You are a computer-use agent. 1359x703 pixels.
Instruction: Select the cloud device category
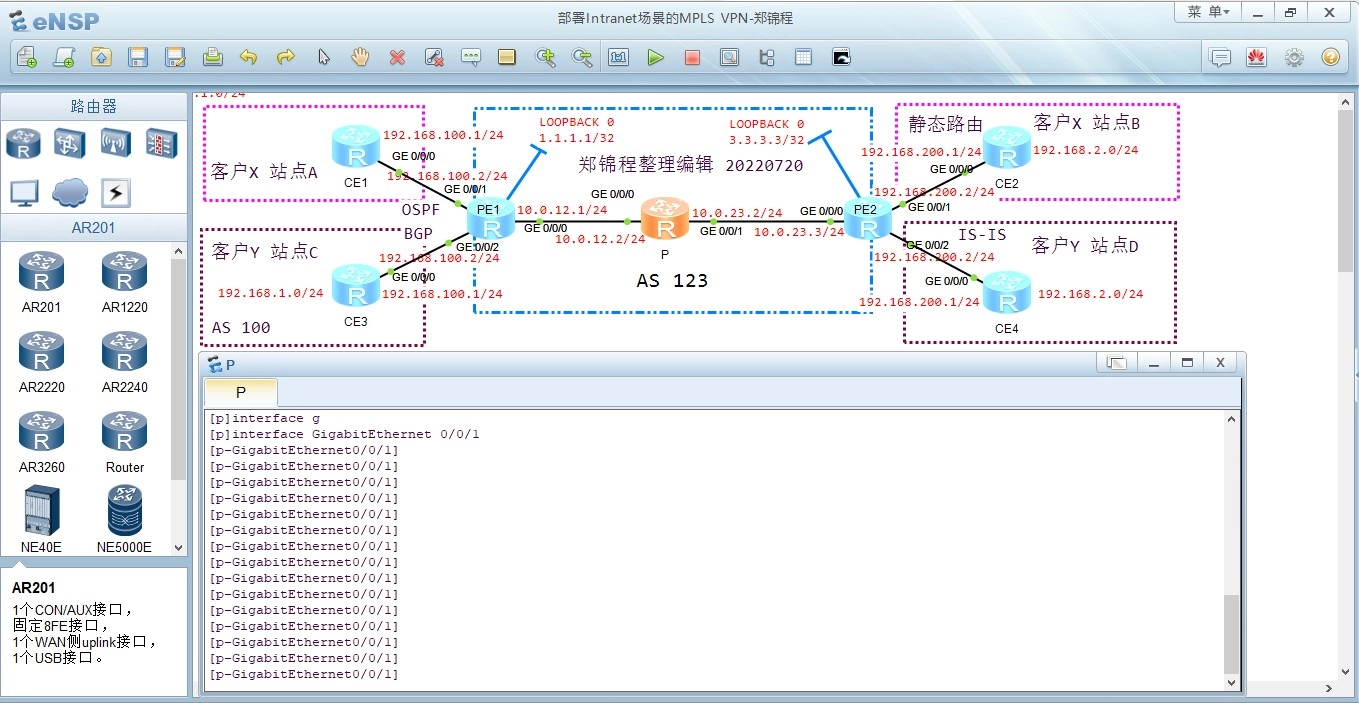(70, 192)
